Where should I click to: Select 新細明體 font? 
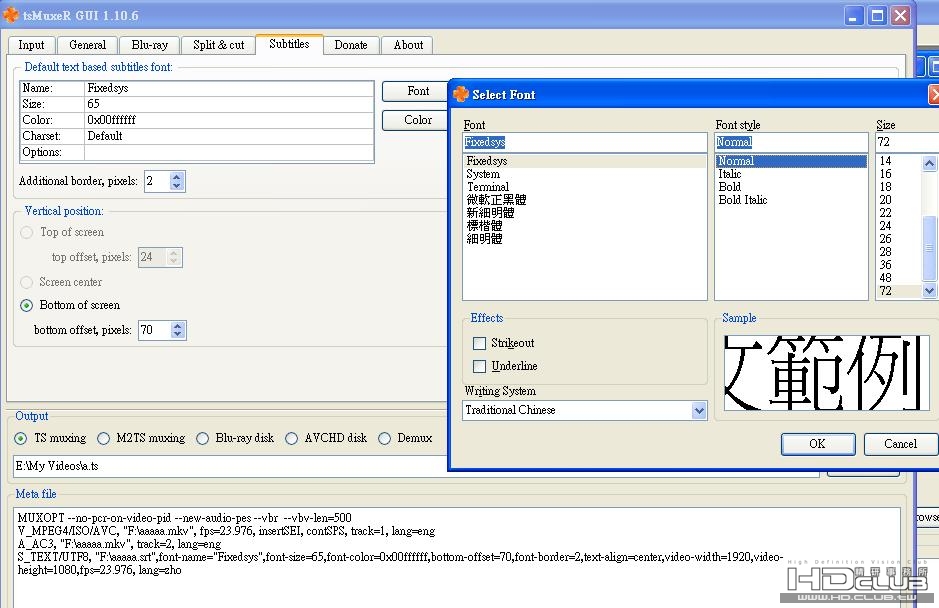click(584, 213)
